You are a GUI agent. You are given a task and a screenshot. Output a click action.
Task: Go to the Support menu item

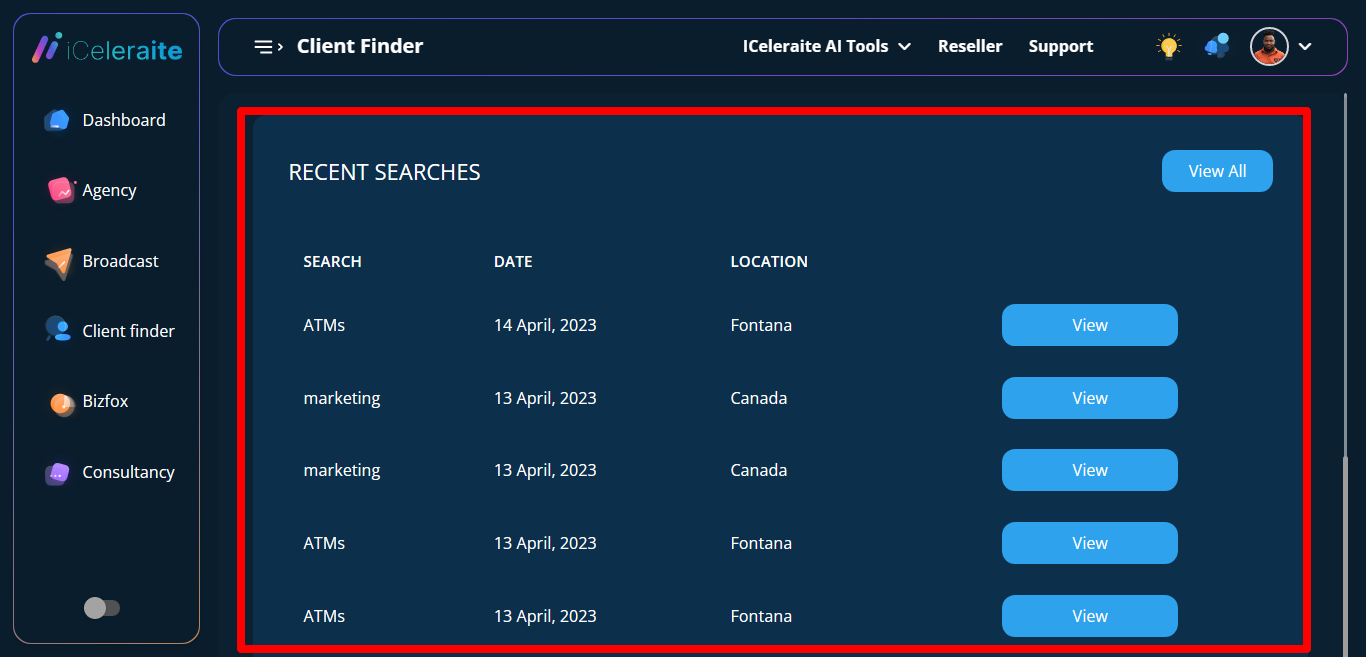pyautogui.click(x=1060, y=46)
